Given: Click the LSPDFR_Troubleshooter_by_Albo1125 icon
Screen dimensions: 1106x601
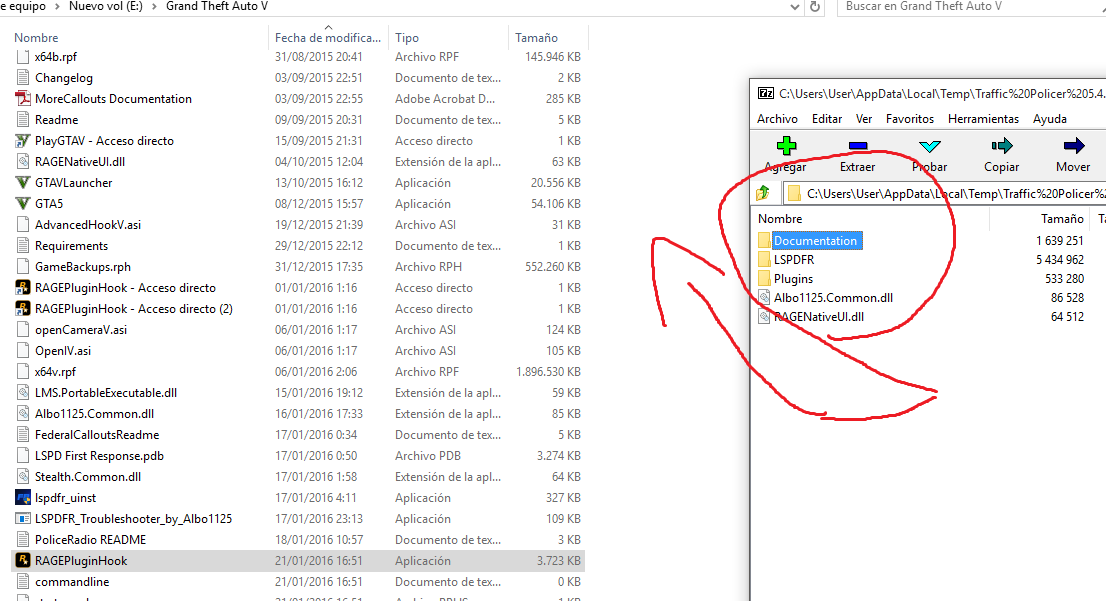Looking at the screenshot, I should (x=23, y=519).
